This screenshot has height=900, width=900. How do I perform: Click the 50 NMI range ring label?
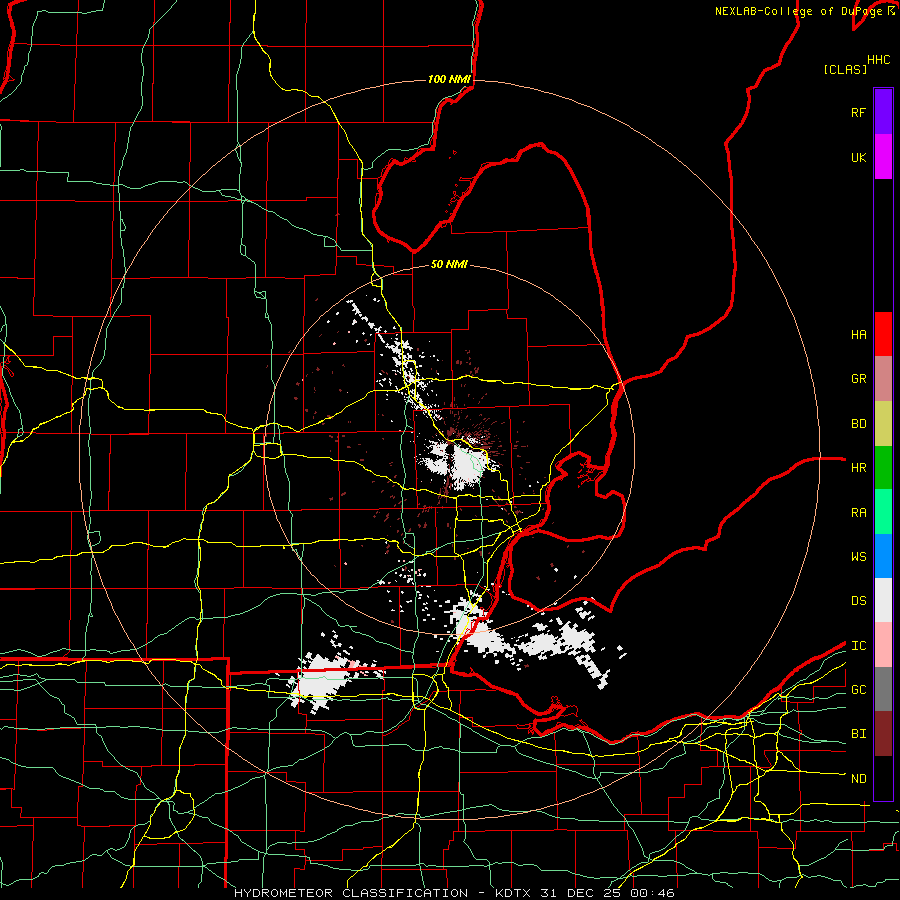click(x=449, y=264)
